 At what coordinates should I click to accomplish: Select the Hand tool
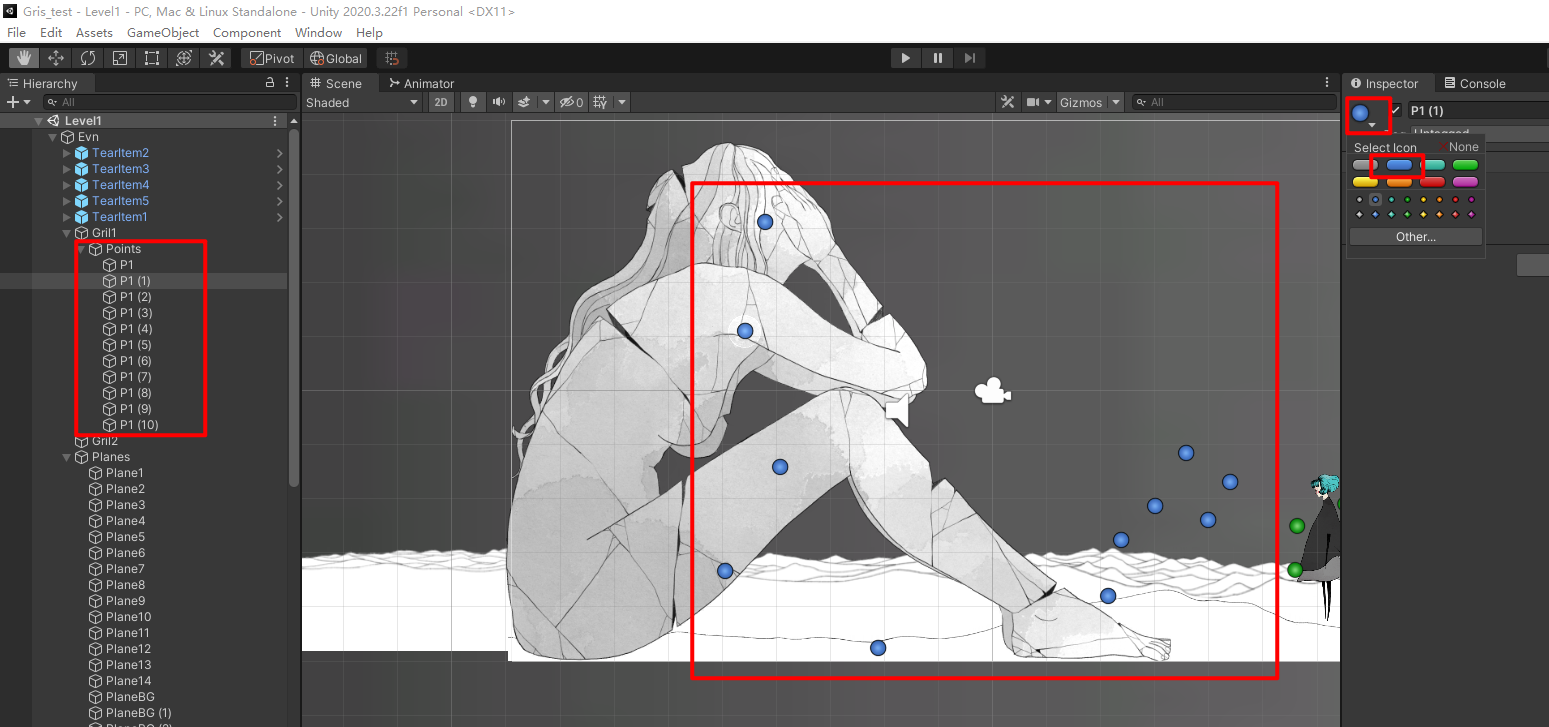[25, 58]
